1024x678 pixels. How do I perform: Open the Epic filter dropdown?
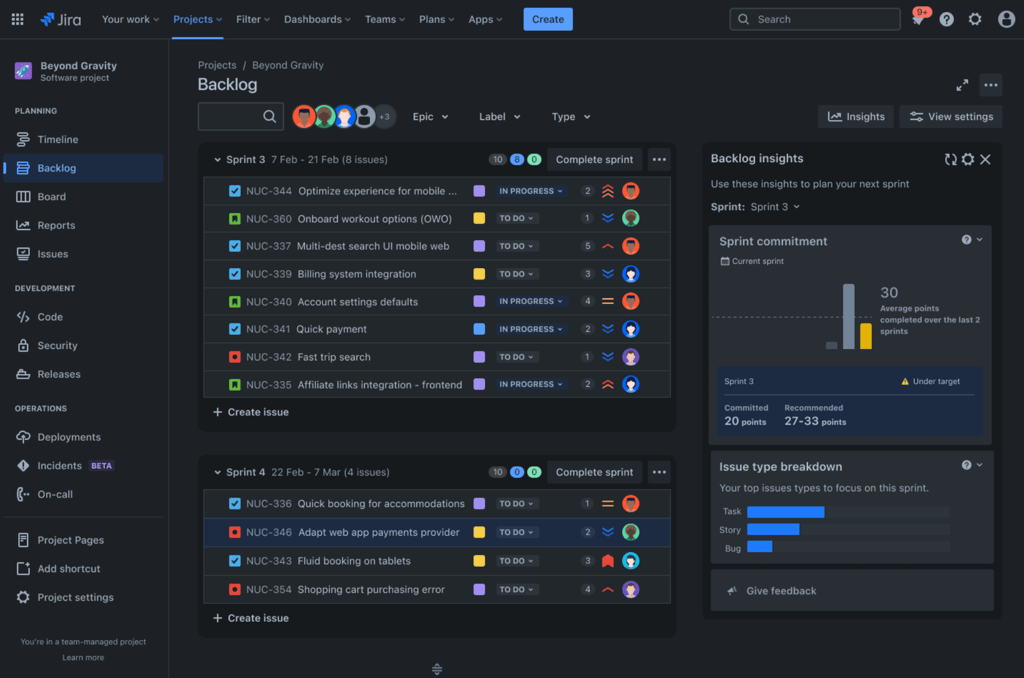[430, 116]
